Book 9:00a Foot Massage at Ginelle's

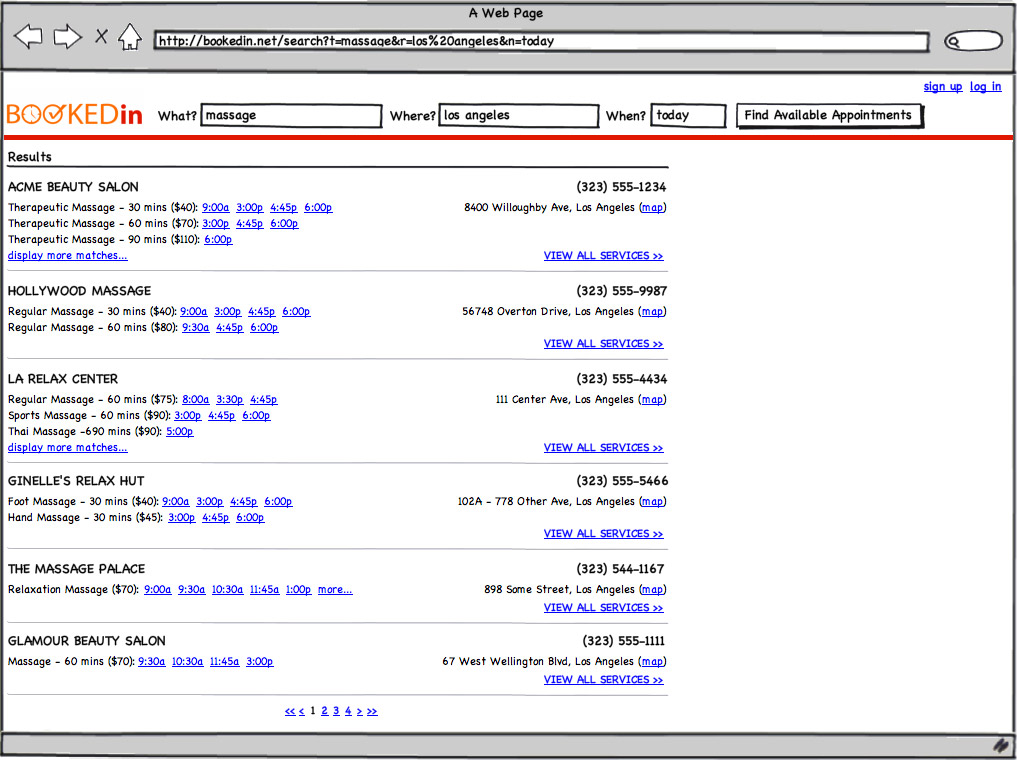tap(176, 501)
